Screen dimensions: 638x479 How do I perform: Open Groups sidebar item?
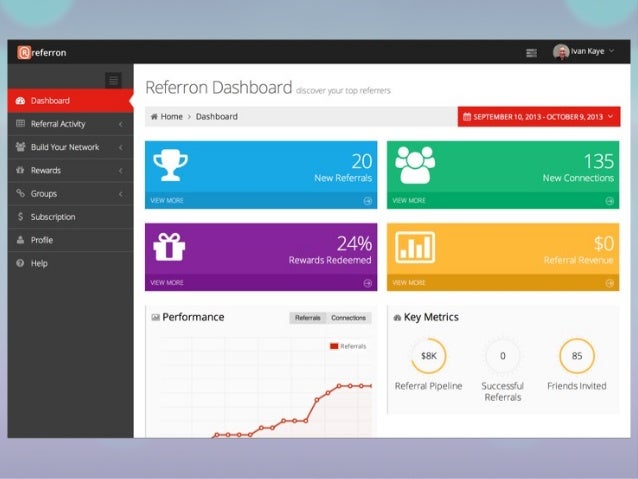[x=70, y=193]
